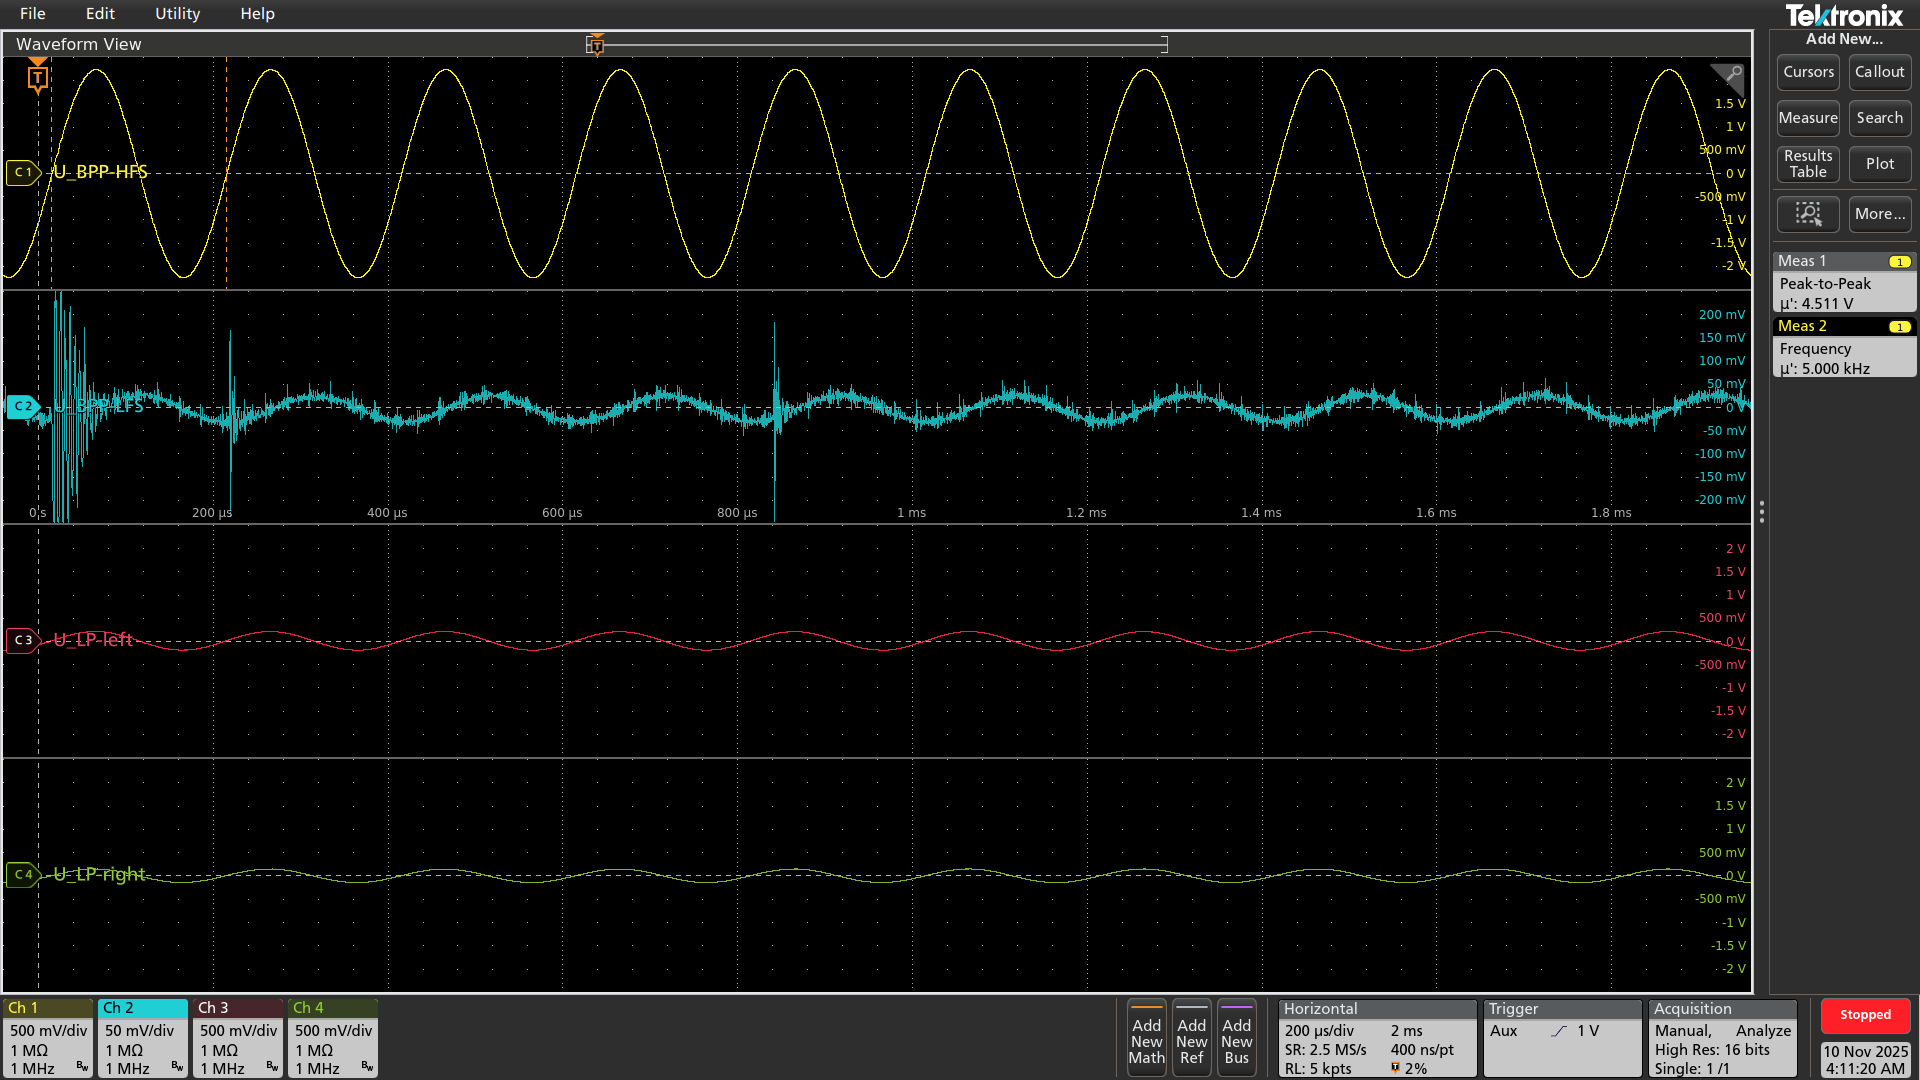
Task: Click the C2 channel handle badge
Action: tap(23, 406)
